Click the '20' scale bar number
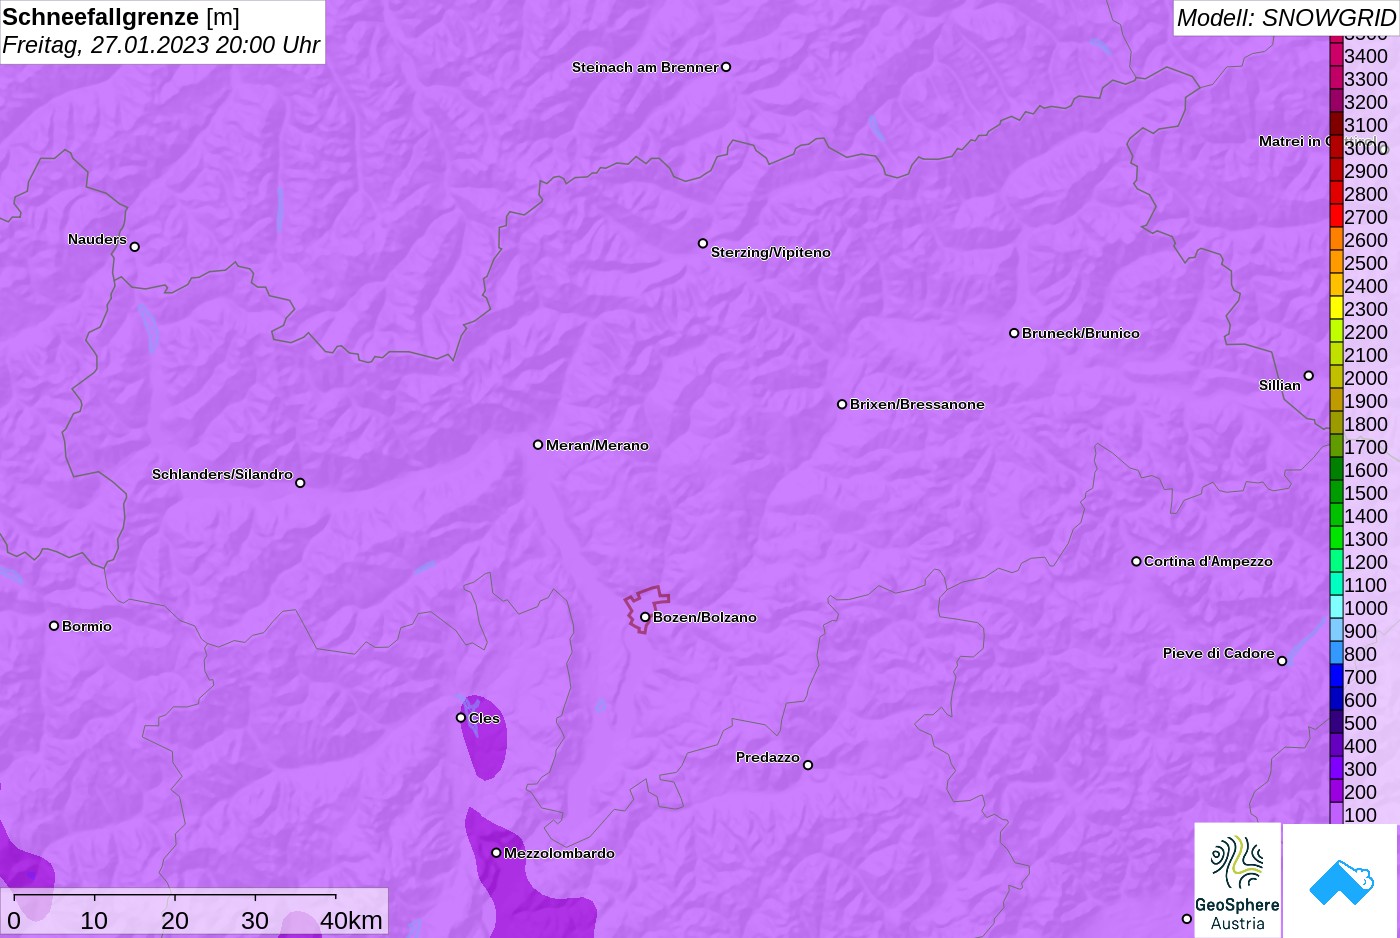 [175, 920]
